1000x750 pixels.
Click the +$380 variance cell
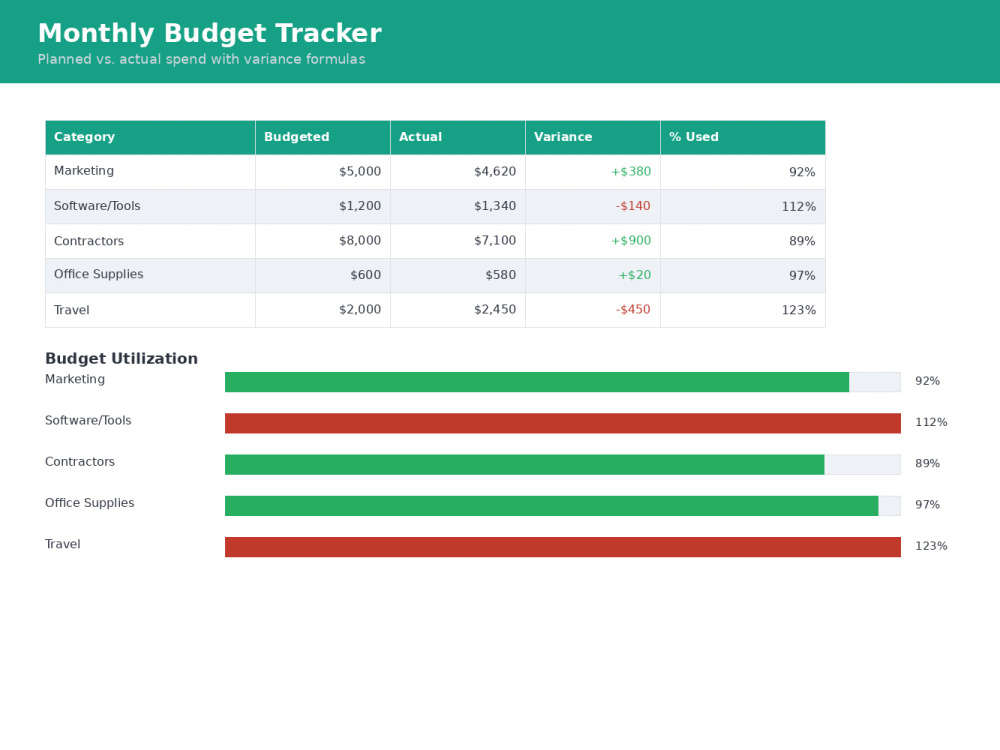[593, 172]
